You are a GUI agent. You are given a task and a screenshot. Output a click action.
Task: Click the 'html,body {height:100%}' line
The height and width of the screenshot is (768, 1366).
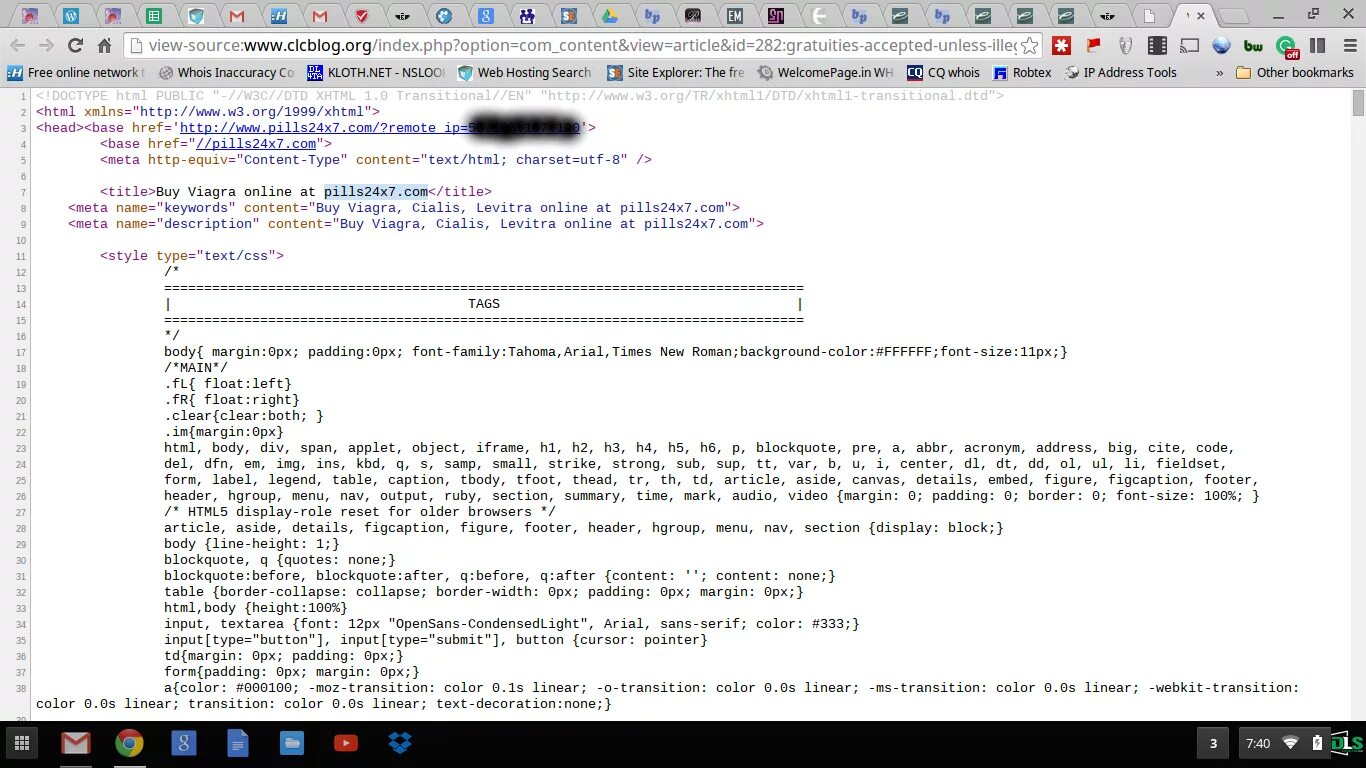(256, 608)
